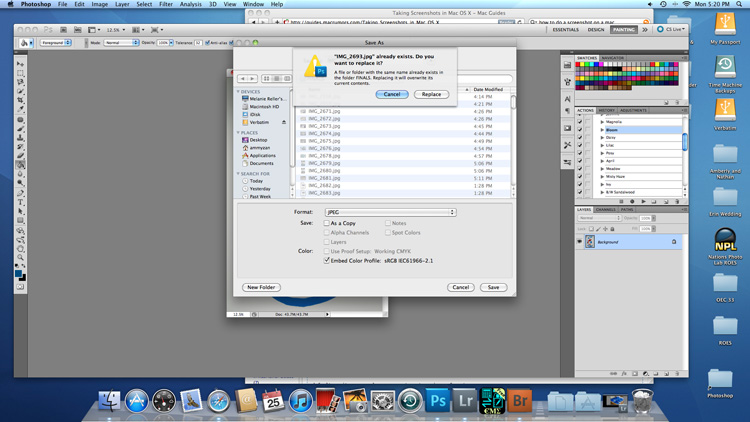Open the Mode dropdown set to Normal
This screenshot has height=422, width=750.
(121, 43)
